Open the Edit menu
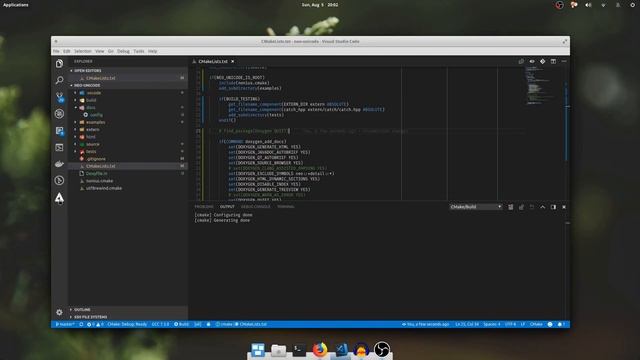Image resolution: width=640 pixels, height=360 pixels. pos(67,51)
